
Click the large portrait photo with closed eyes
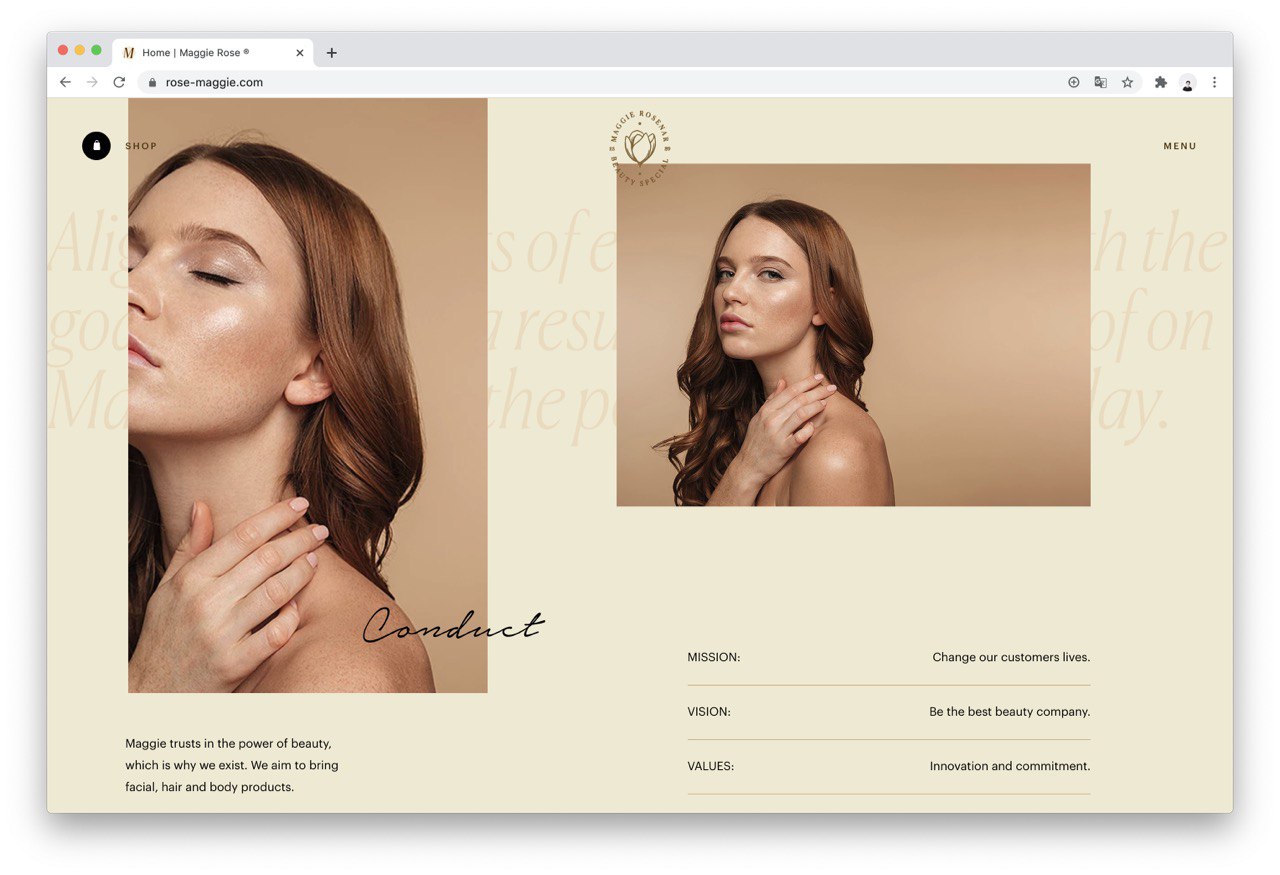click(308, 395)
